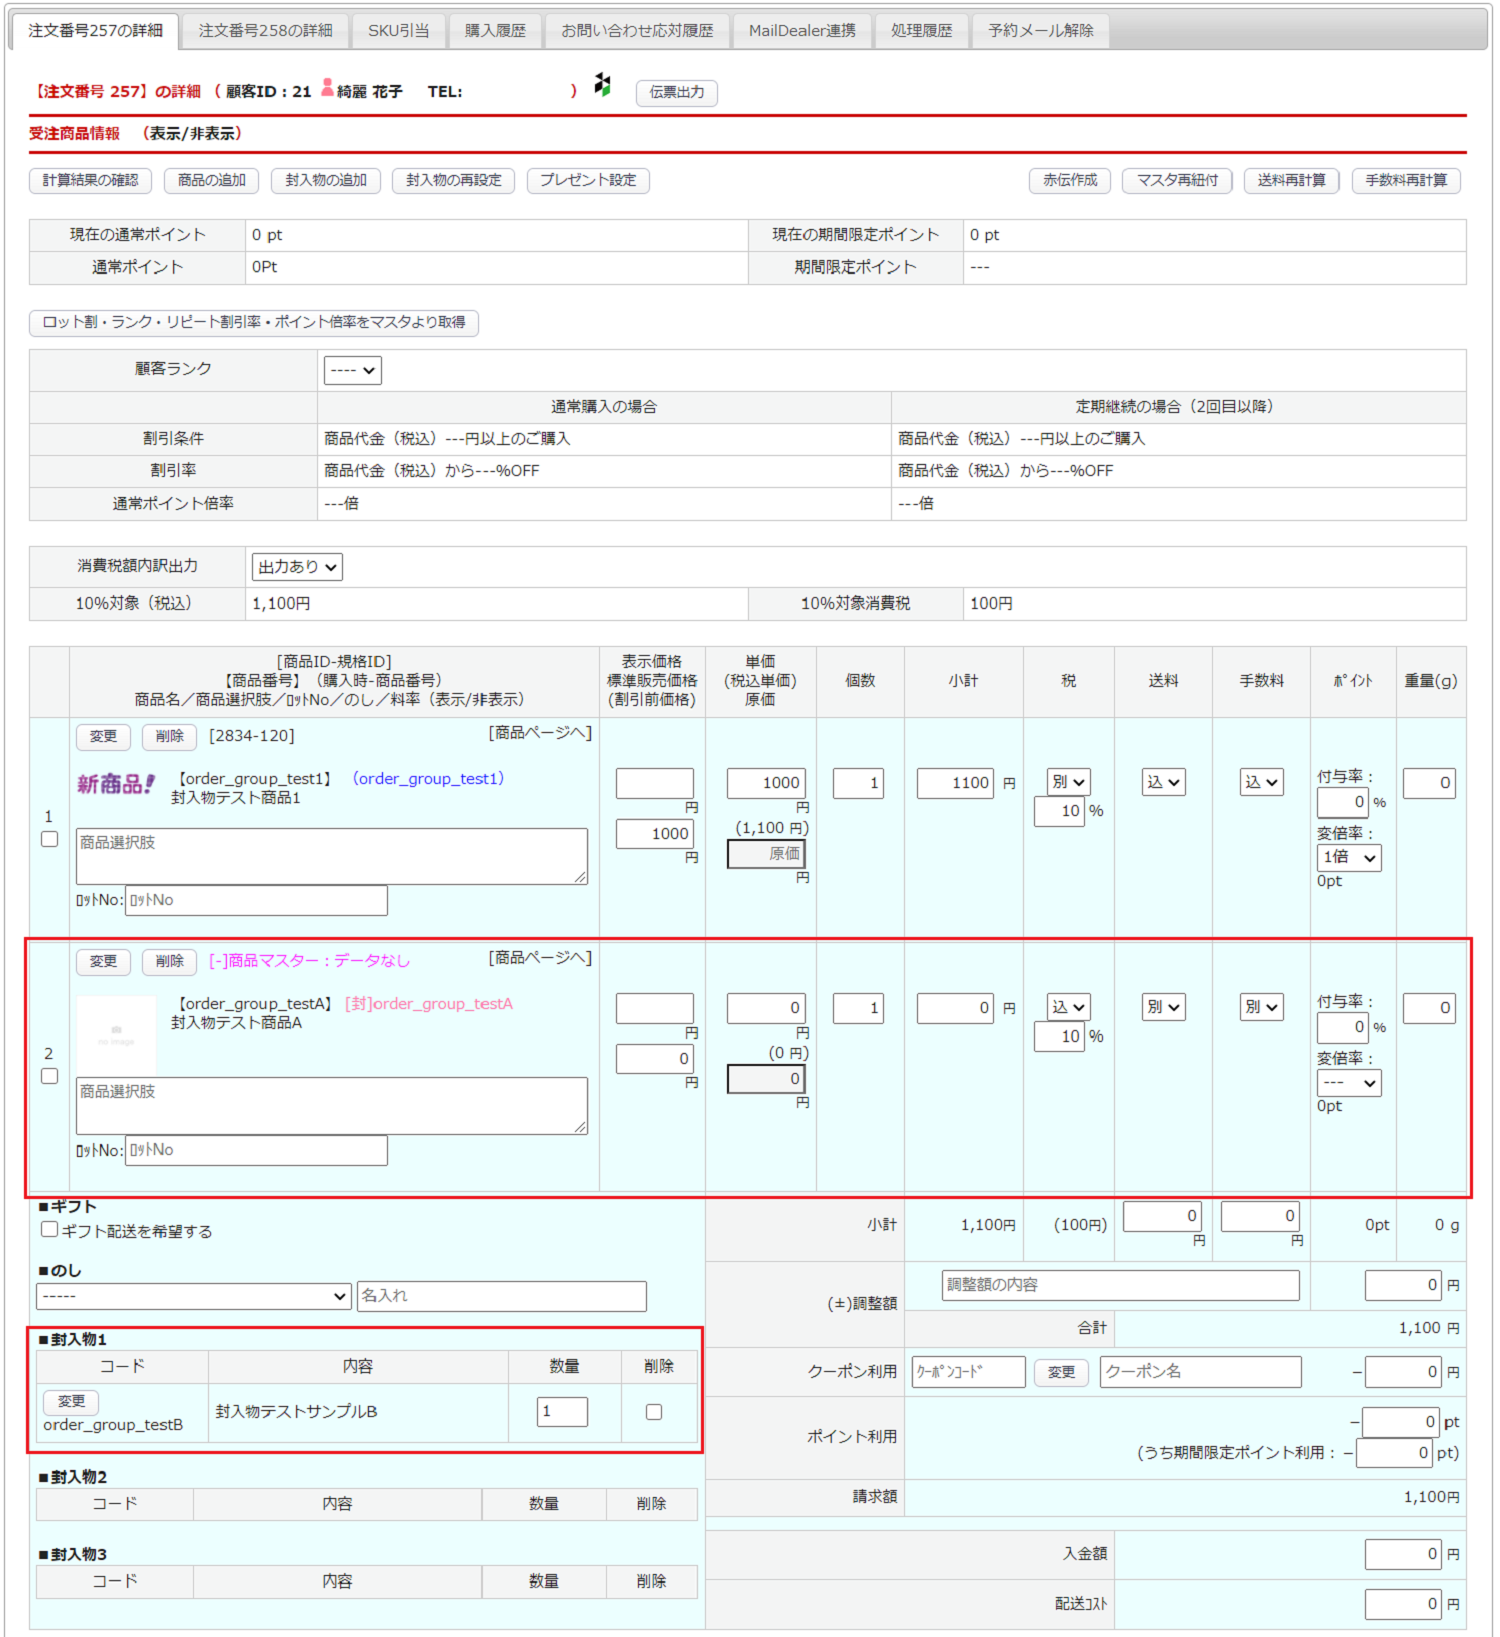Click the no-image thumbnail for order_group_testA
This screenshot has height=1637, width=1500.
tap(116, 1034)
